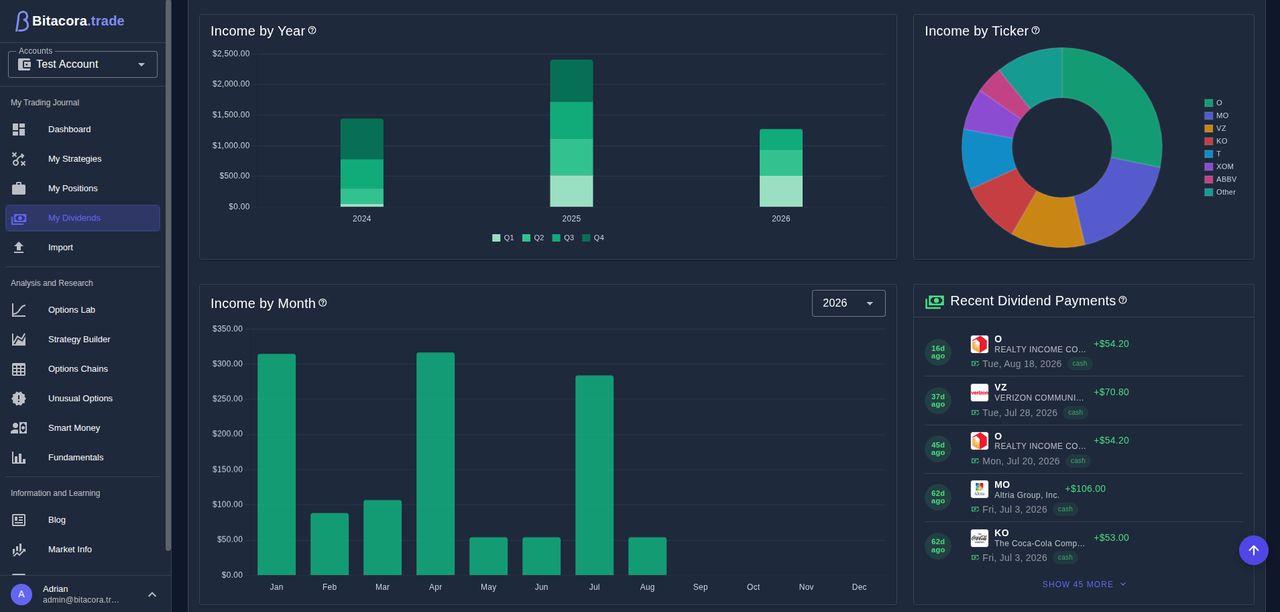Click the Smart Money icon

(x=19, y=428)
